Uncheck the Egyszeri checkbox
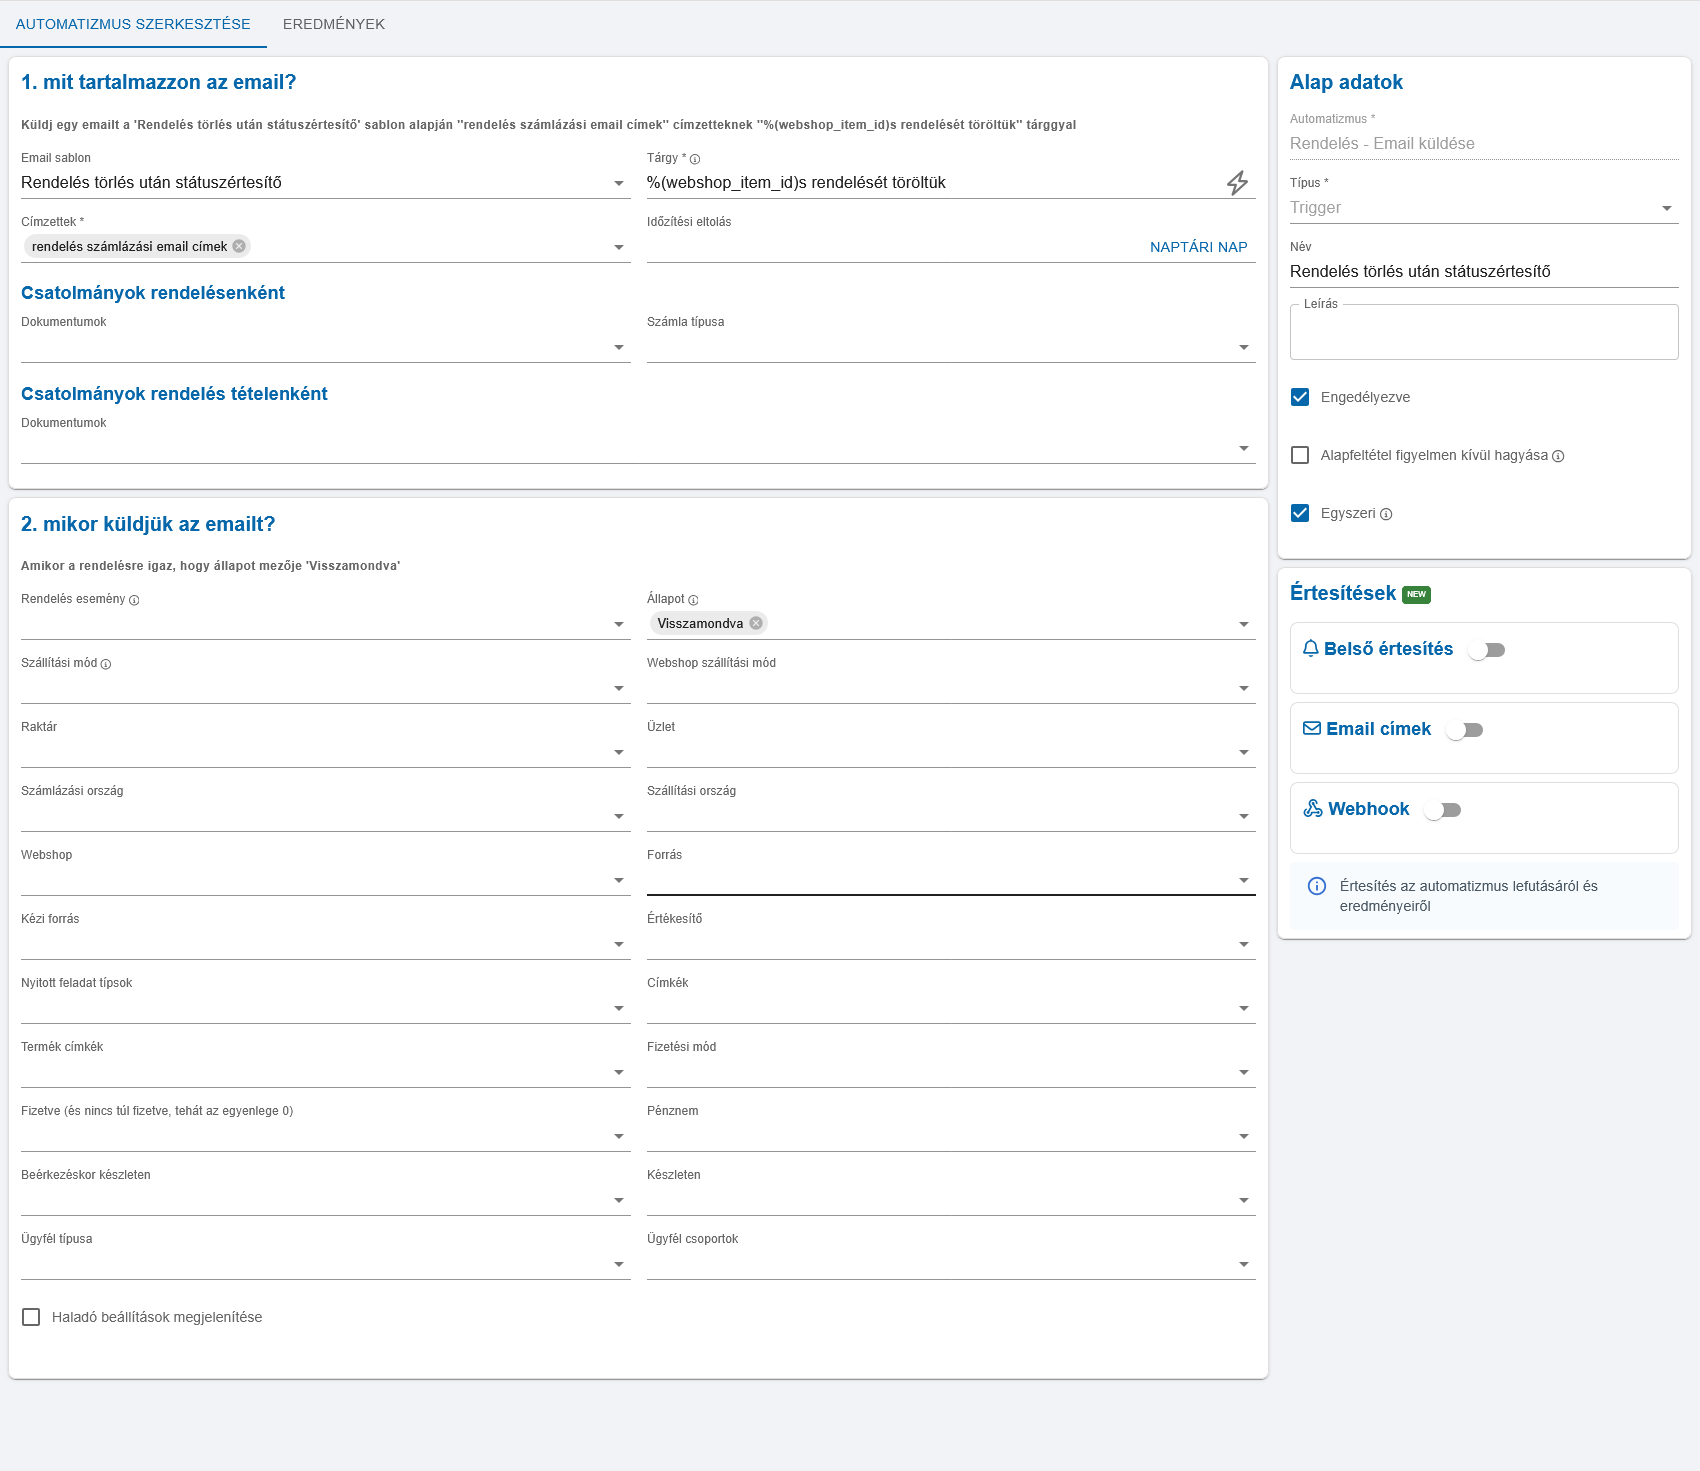 1300,513
